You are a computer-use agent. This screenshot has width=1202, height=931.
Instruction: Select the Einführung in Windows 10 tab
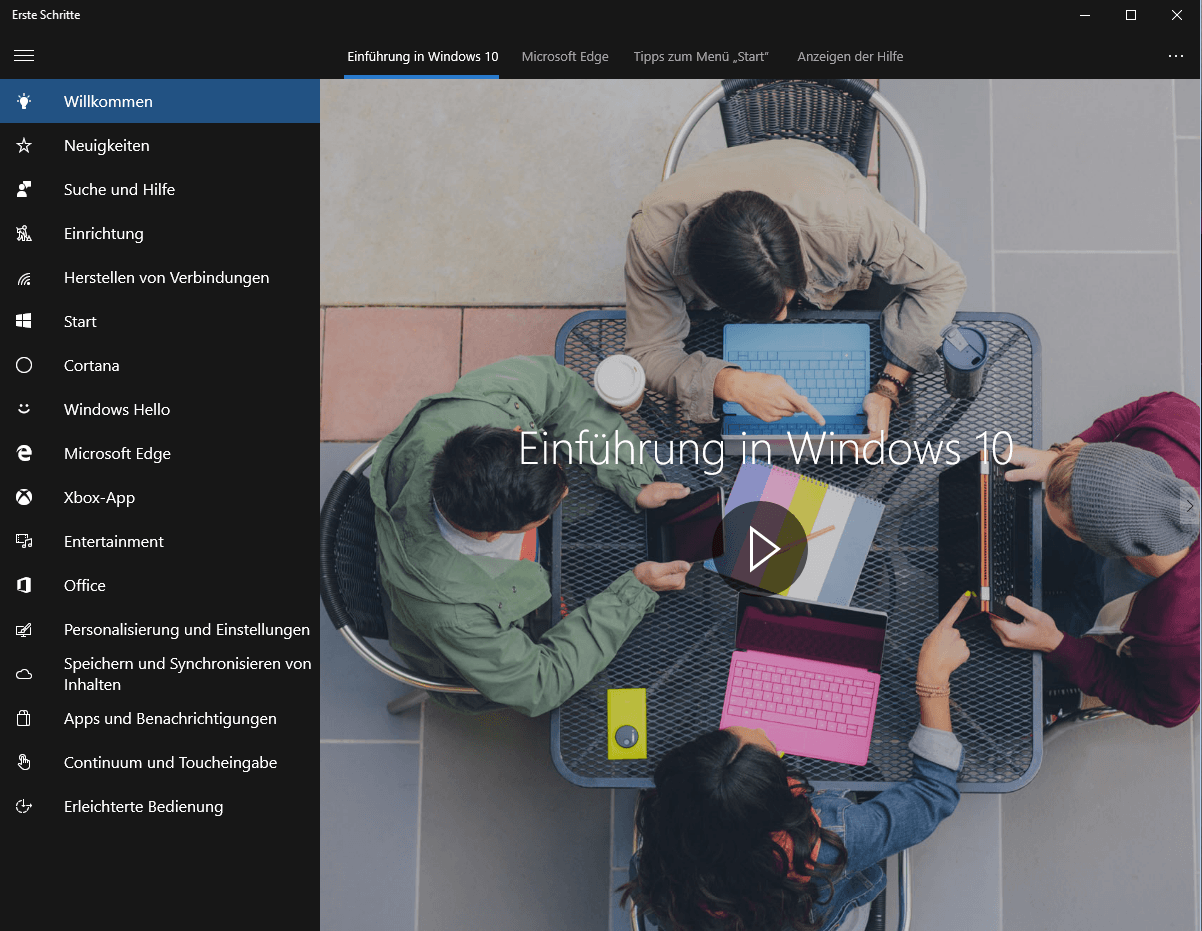tap(422, 56)
